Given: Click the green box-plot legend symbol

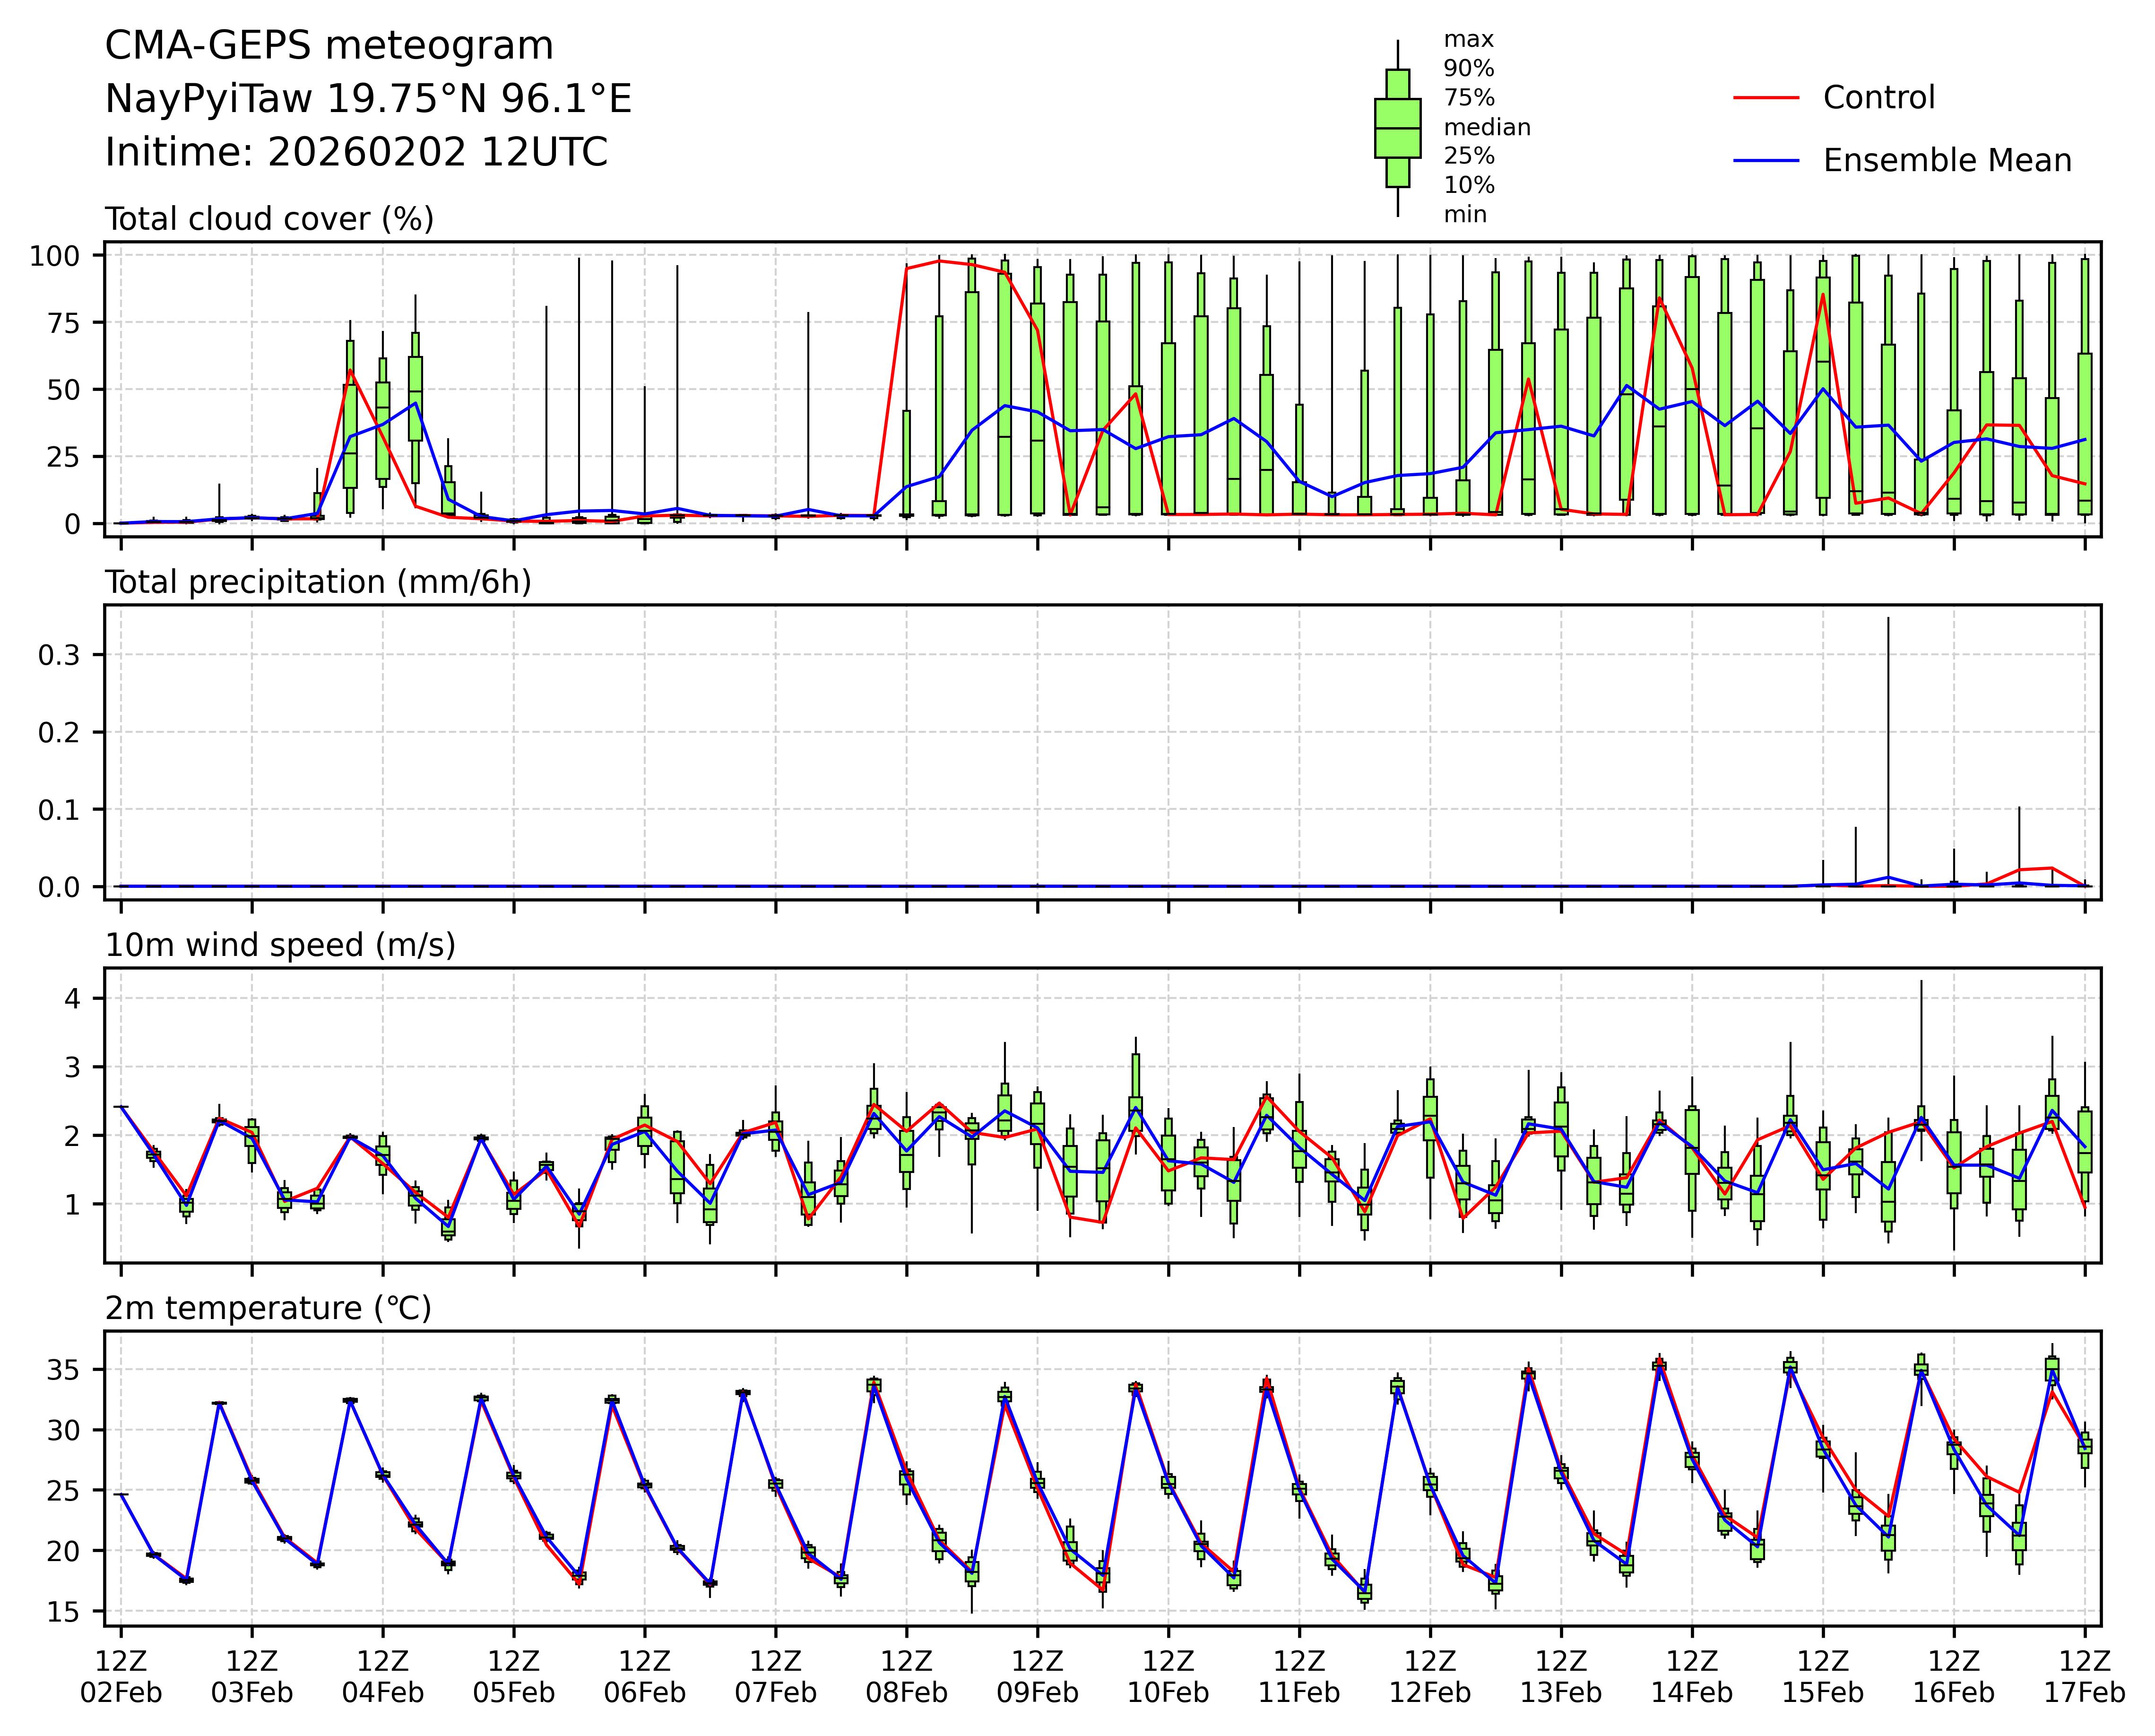Looking at the screenshot, I should [1397, 128].
